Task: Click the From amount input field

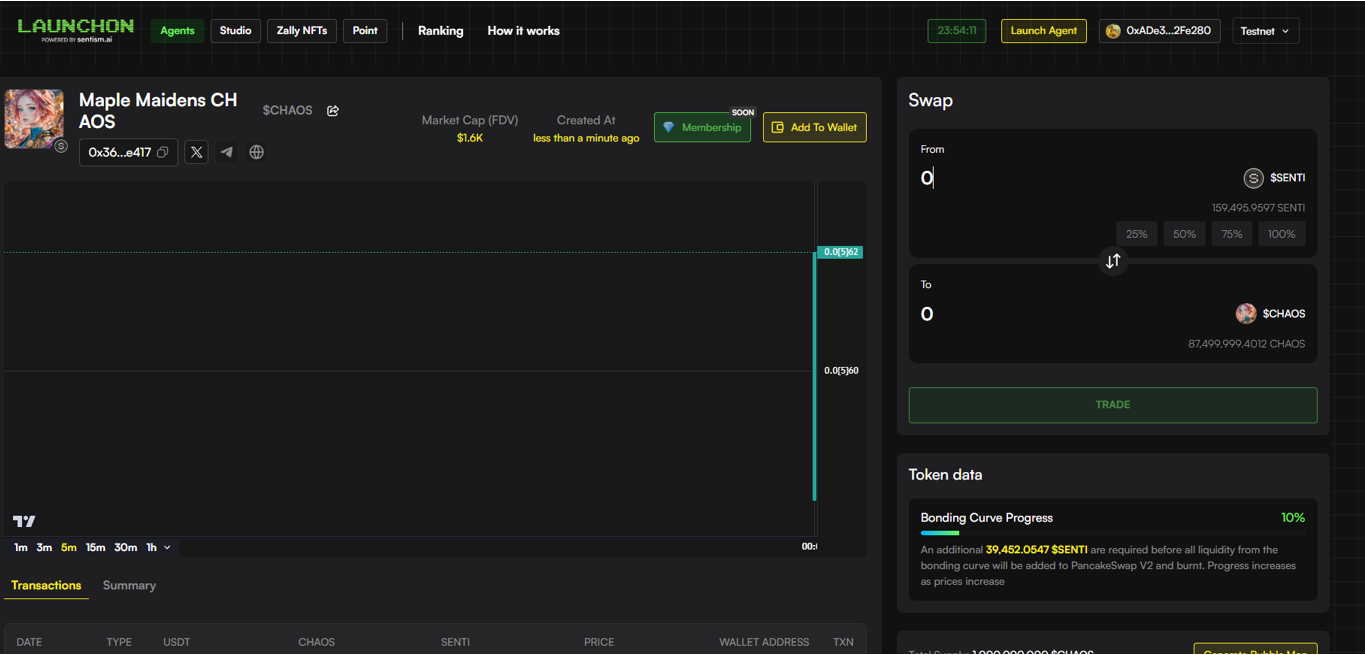Action: pyautogui.click(x=1070, y=178)
